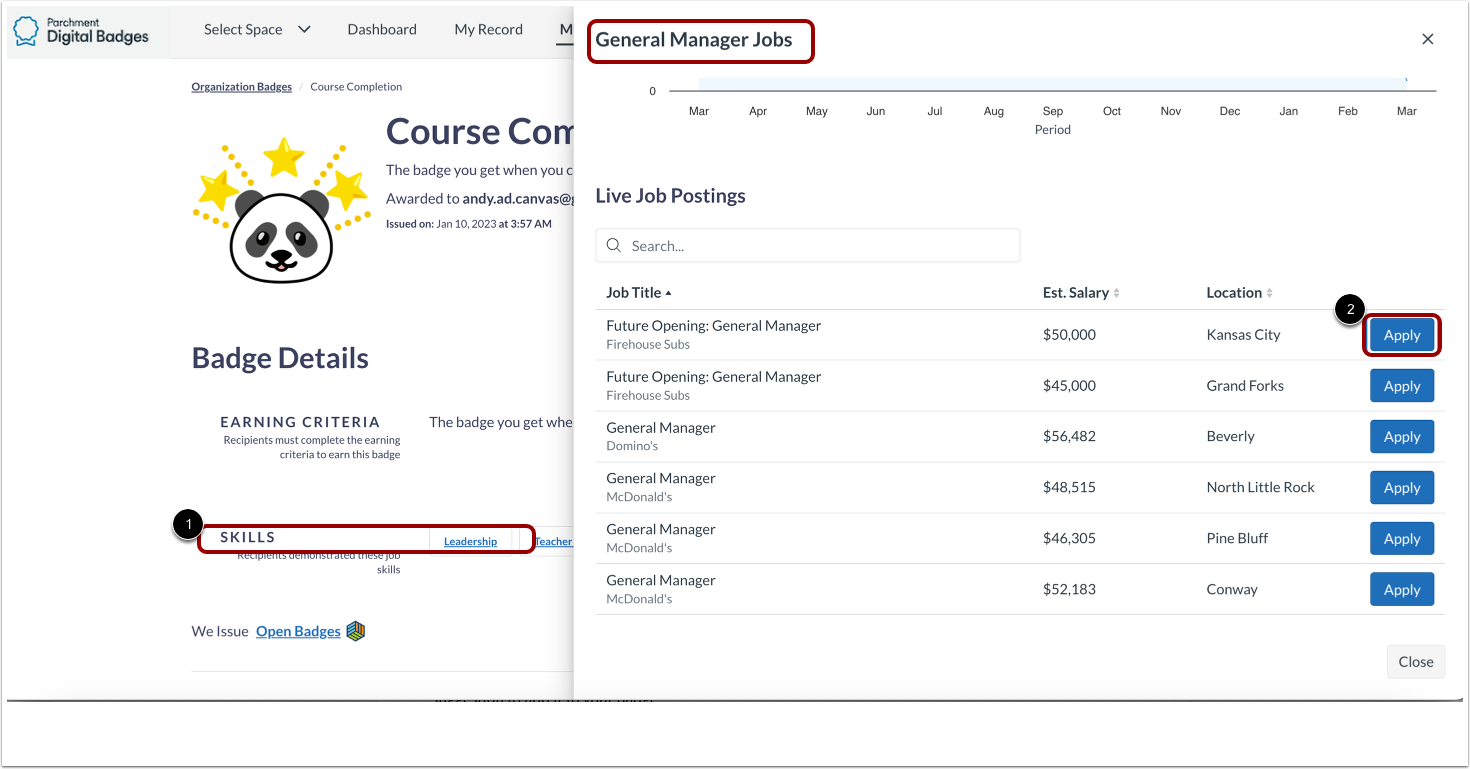Apply to Conway McDonald's job

1402,590
